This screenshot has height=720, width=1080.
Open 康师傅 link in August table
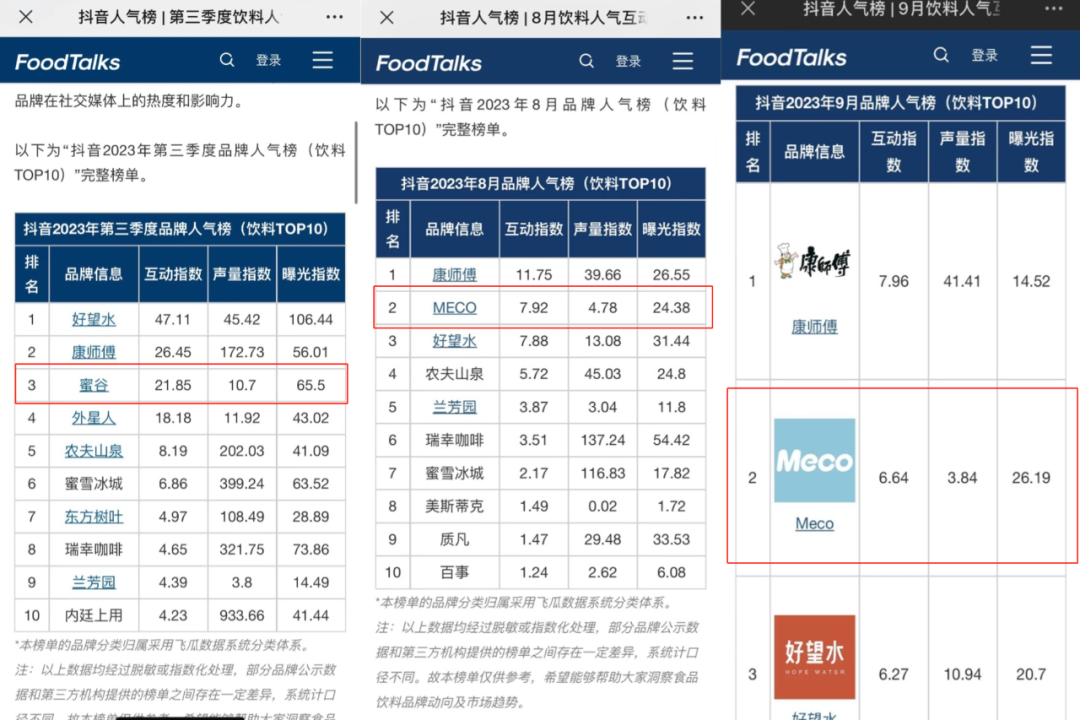point(455,275)
